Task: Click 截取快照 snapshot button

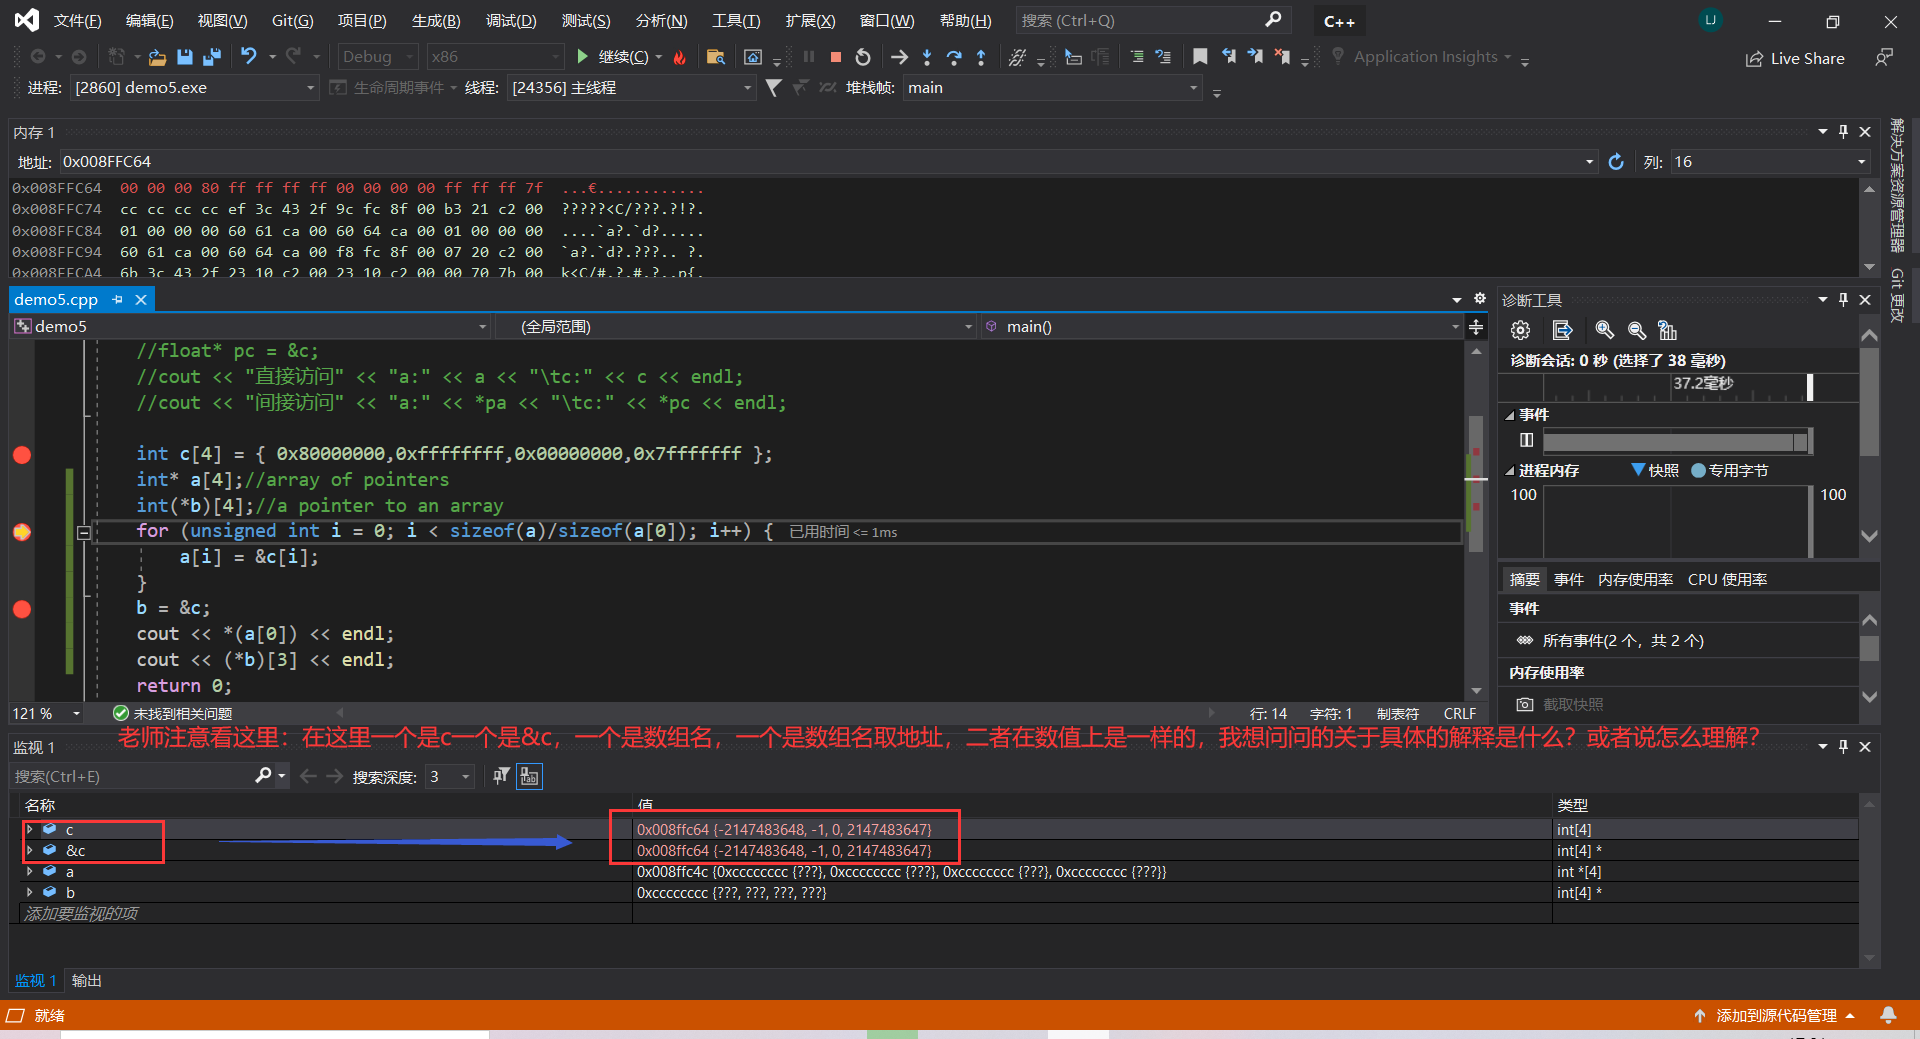Action: [1560, 705]
